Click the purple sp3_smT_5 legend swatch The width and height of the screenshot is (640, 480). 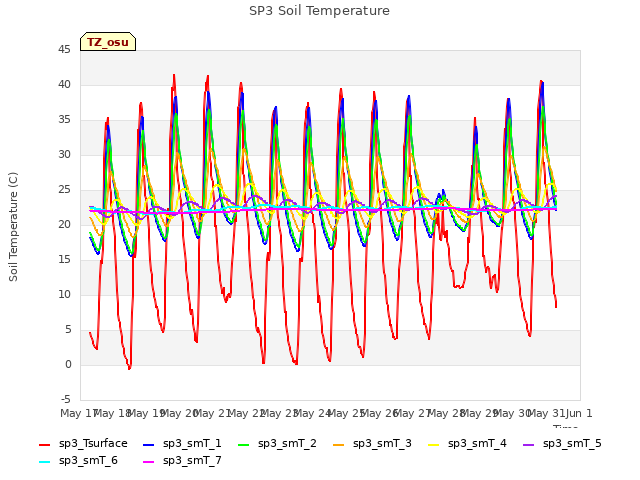(528, 444)
